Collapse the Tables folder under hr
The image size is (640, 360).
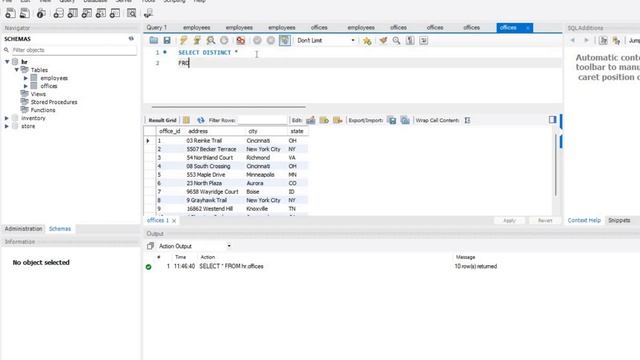tap(17, 70)
